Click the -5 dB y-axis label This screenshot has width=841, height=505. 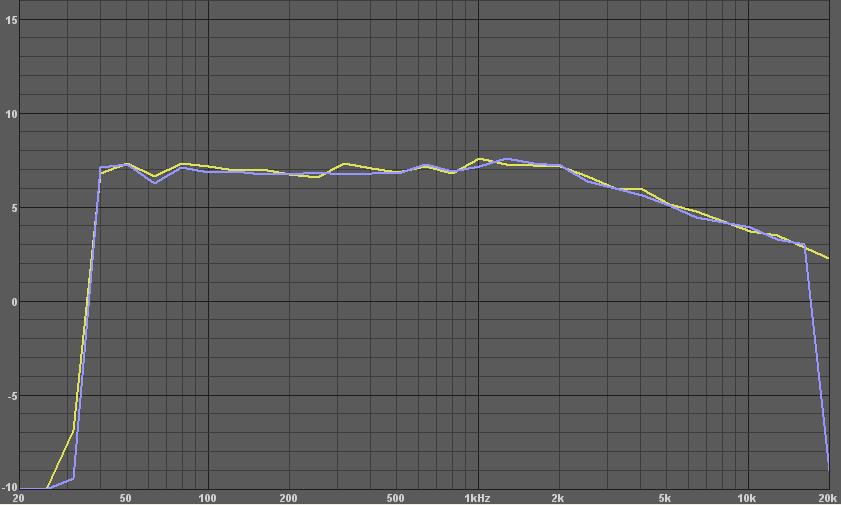point(13,396)
